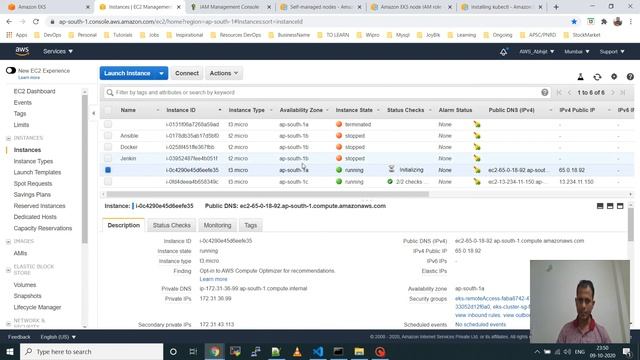Open EC2 Dashboard in sidebar
The width and height of the screenshot is (640, 360).
click(34, 91)
